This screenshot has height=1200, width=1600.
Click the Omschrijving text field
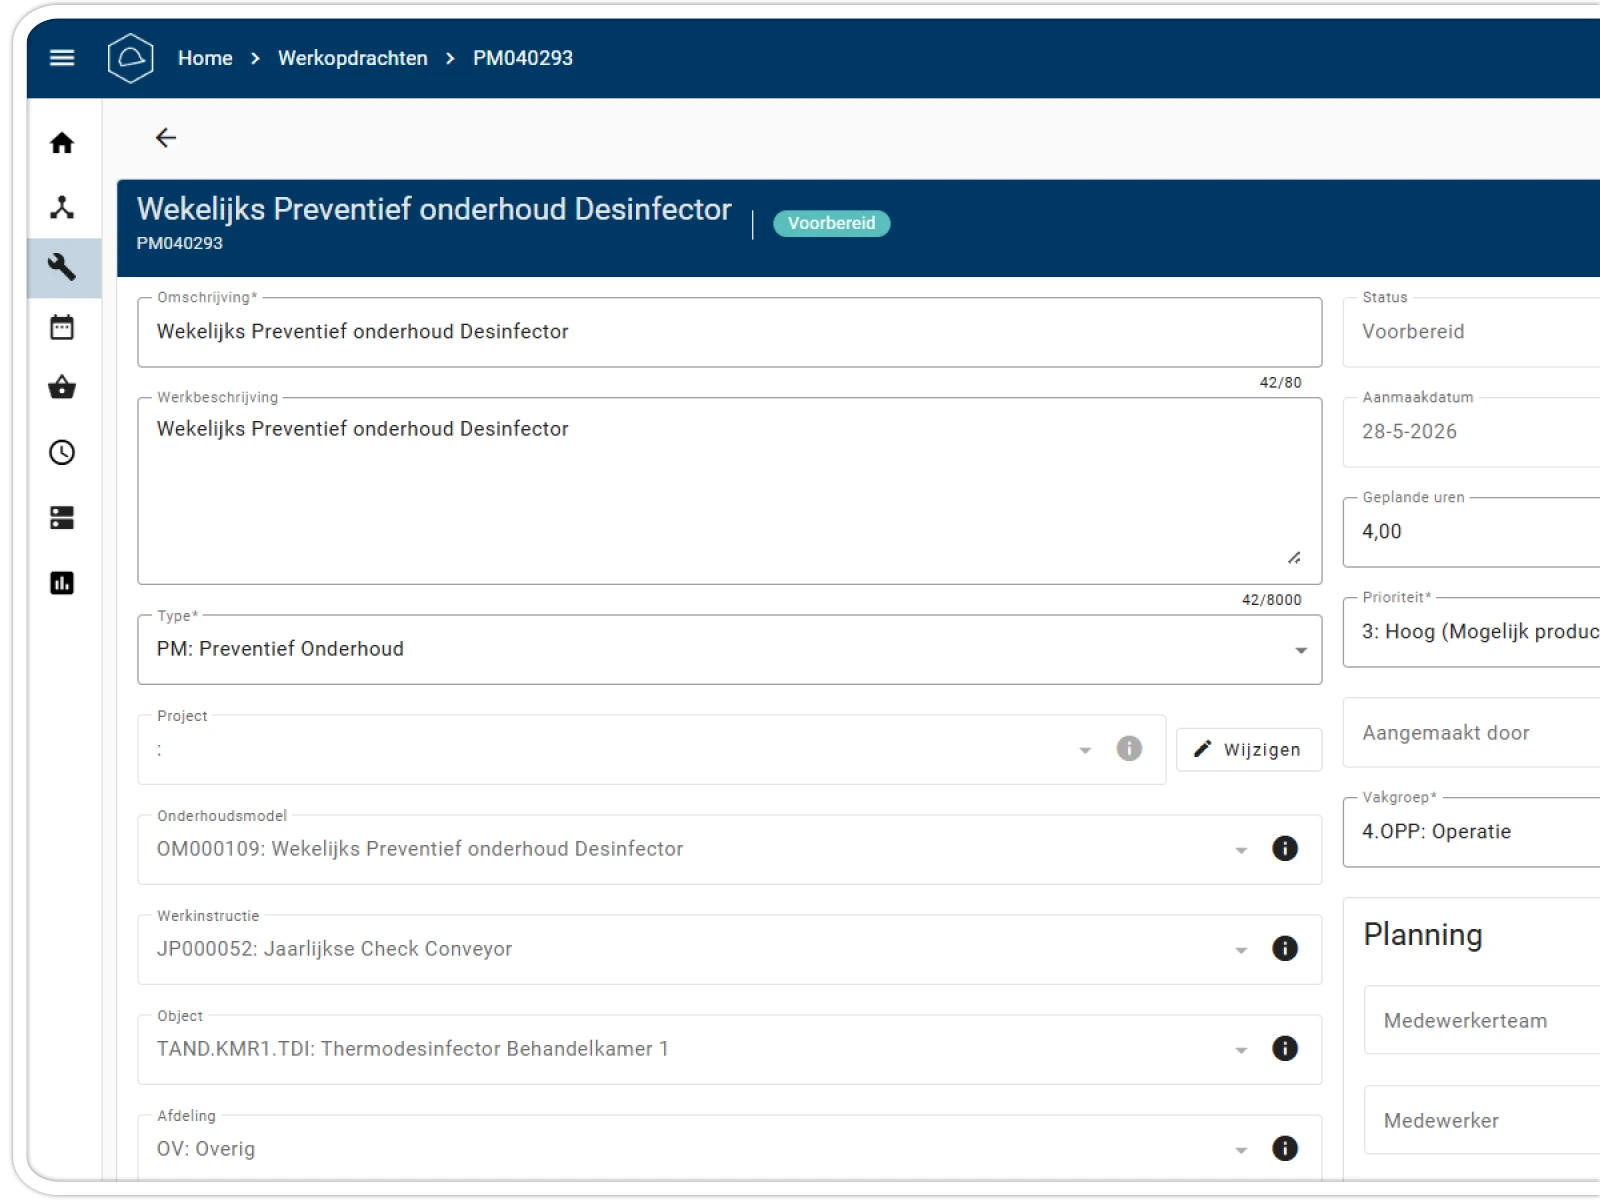pos(730,332)
